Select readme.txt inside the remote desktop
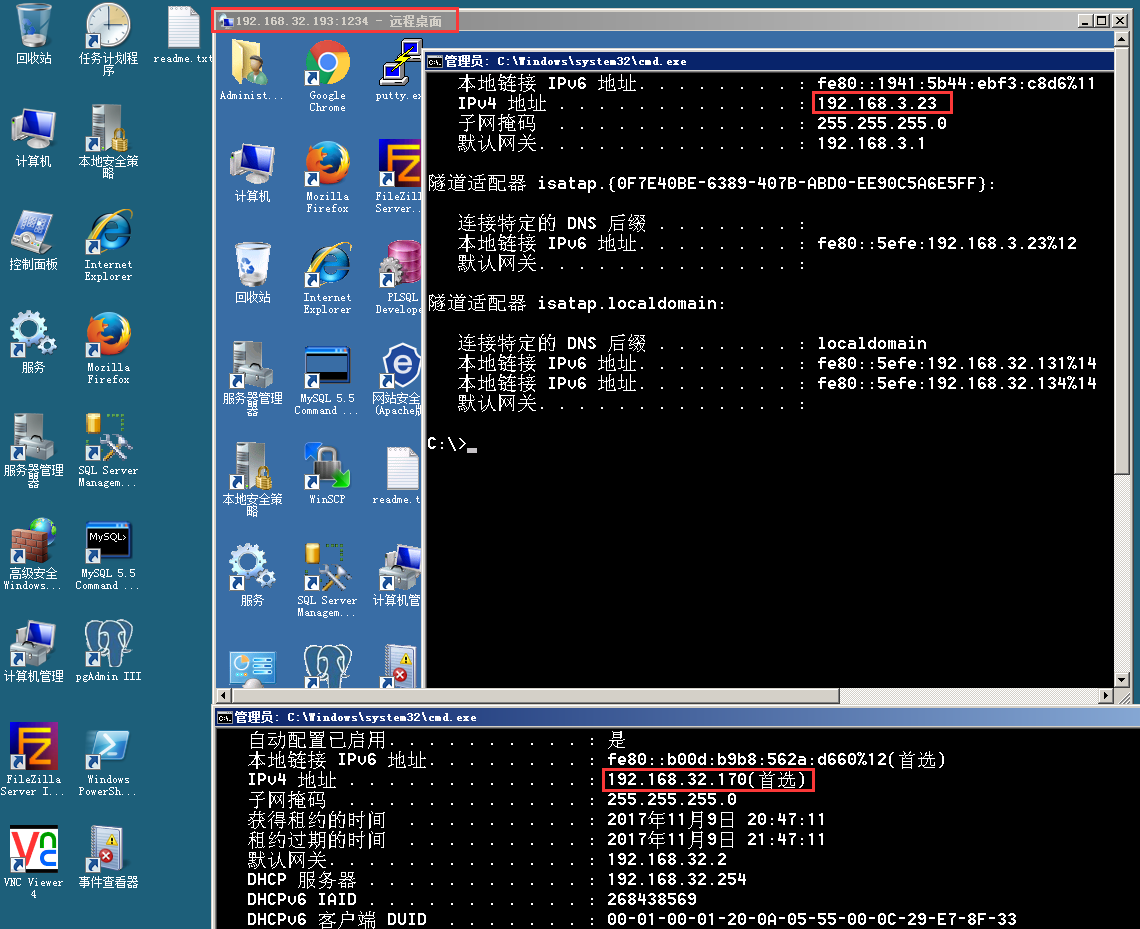Viewport: 1140px width, 929px height. (x=398, y=475)
